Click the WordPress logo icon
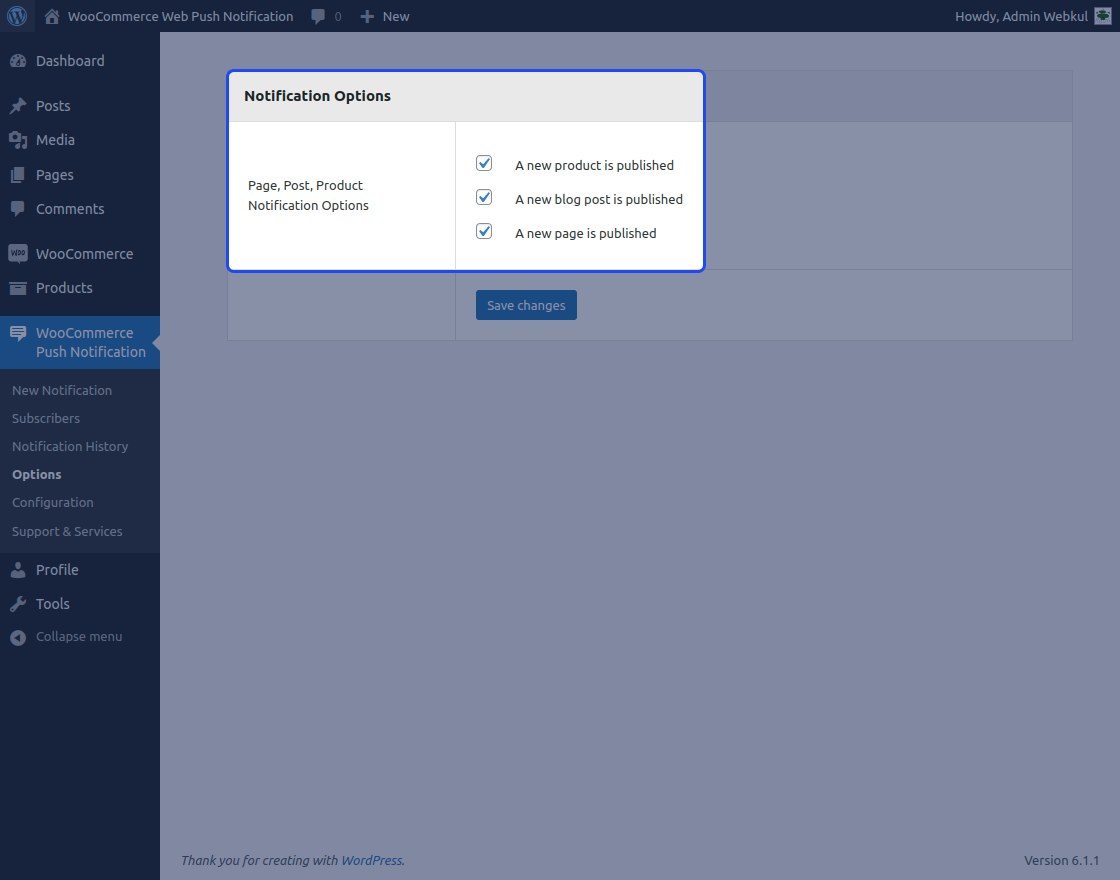Viewport: 1120px width, 880px height. point(16,16)
